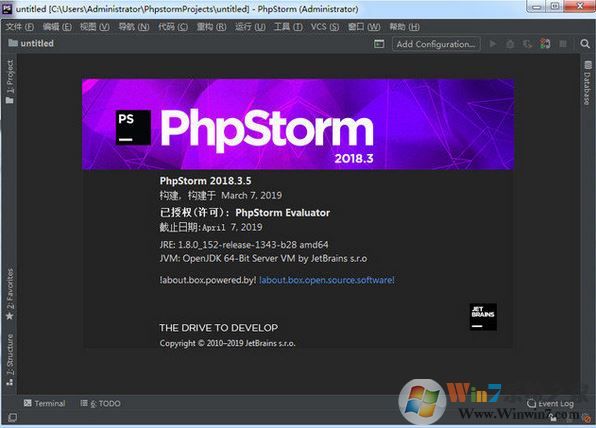Click the JRE version line
The image size is (596, 428).
click(244, 244)
